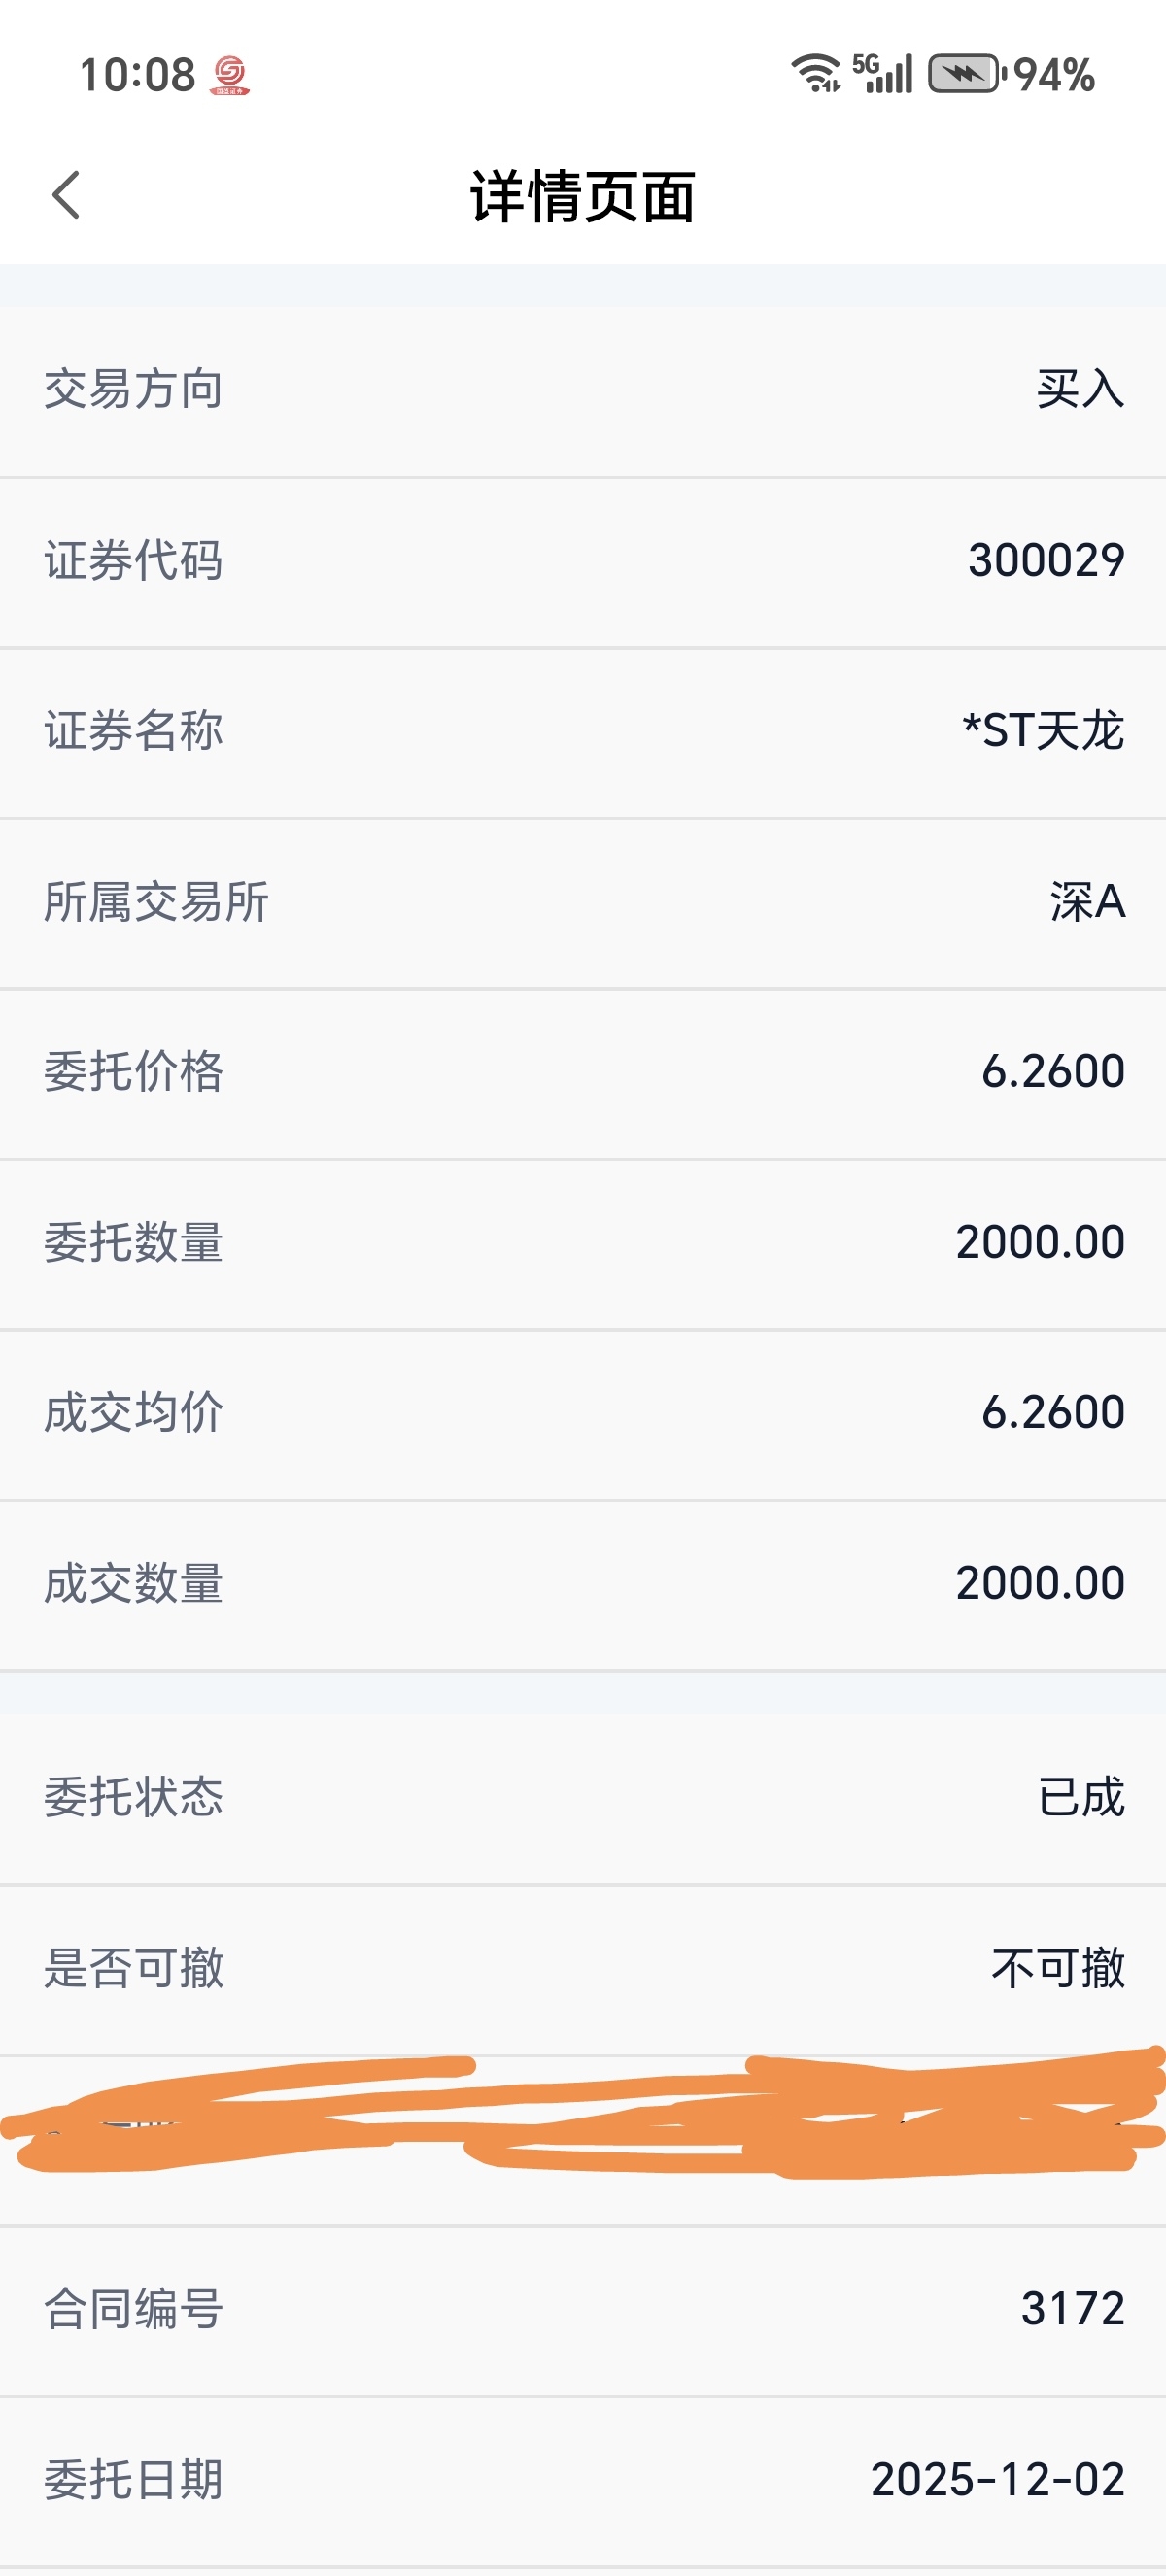
Task: Tap the 委托数量 value 2000.00
Action: (1040, 1243)
